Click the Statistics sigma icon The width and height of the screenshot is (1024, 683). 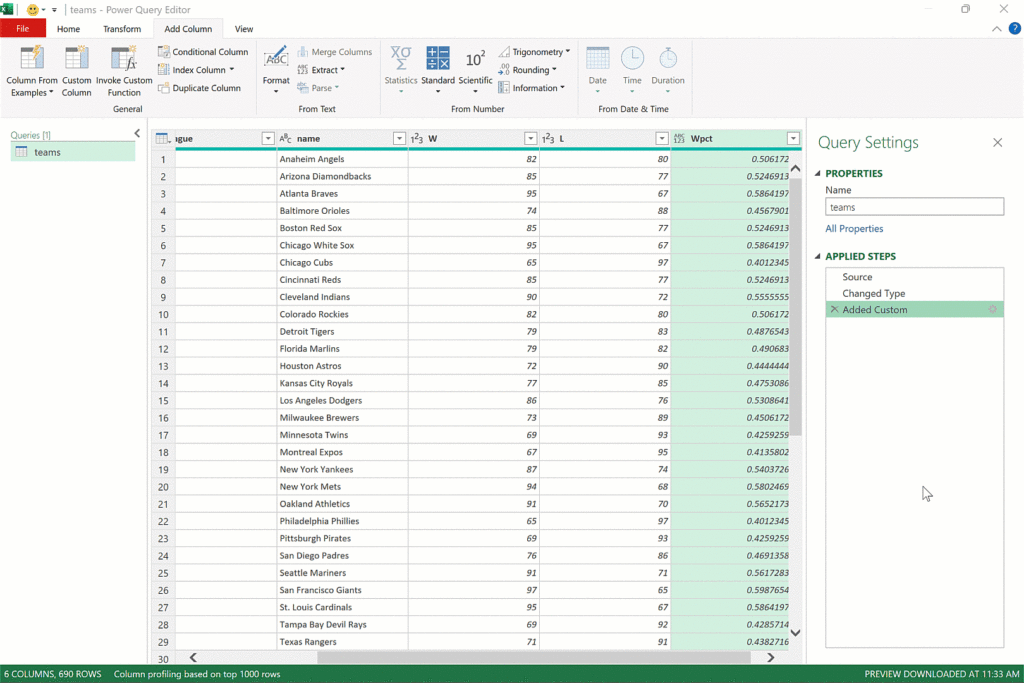tap(401, 57)
